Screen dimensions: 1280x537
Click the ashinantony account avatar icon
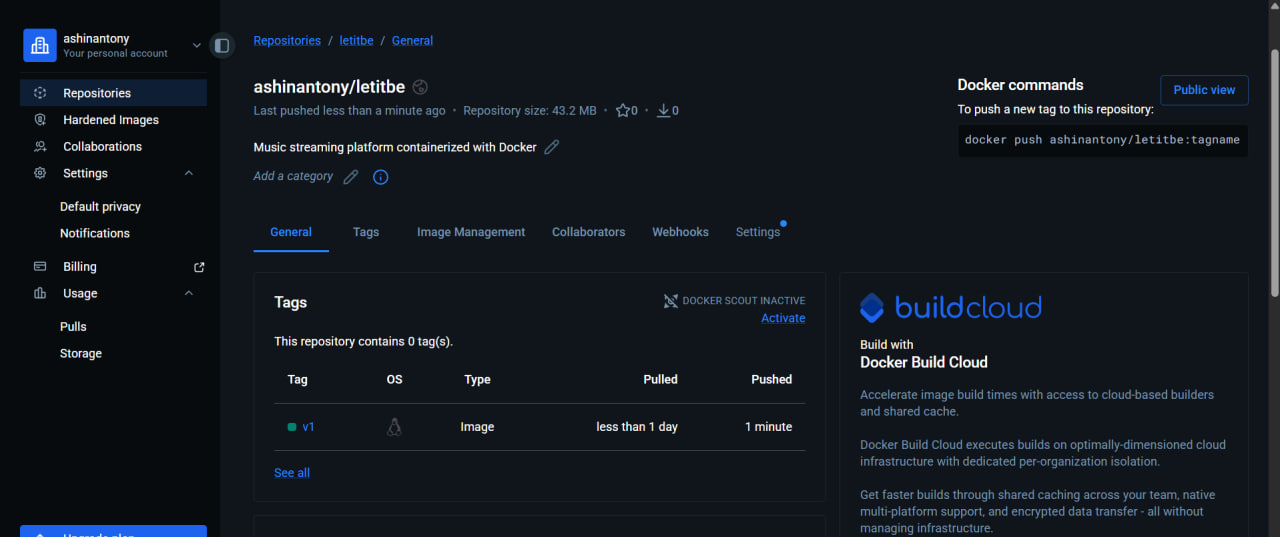40,45
